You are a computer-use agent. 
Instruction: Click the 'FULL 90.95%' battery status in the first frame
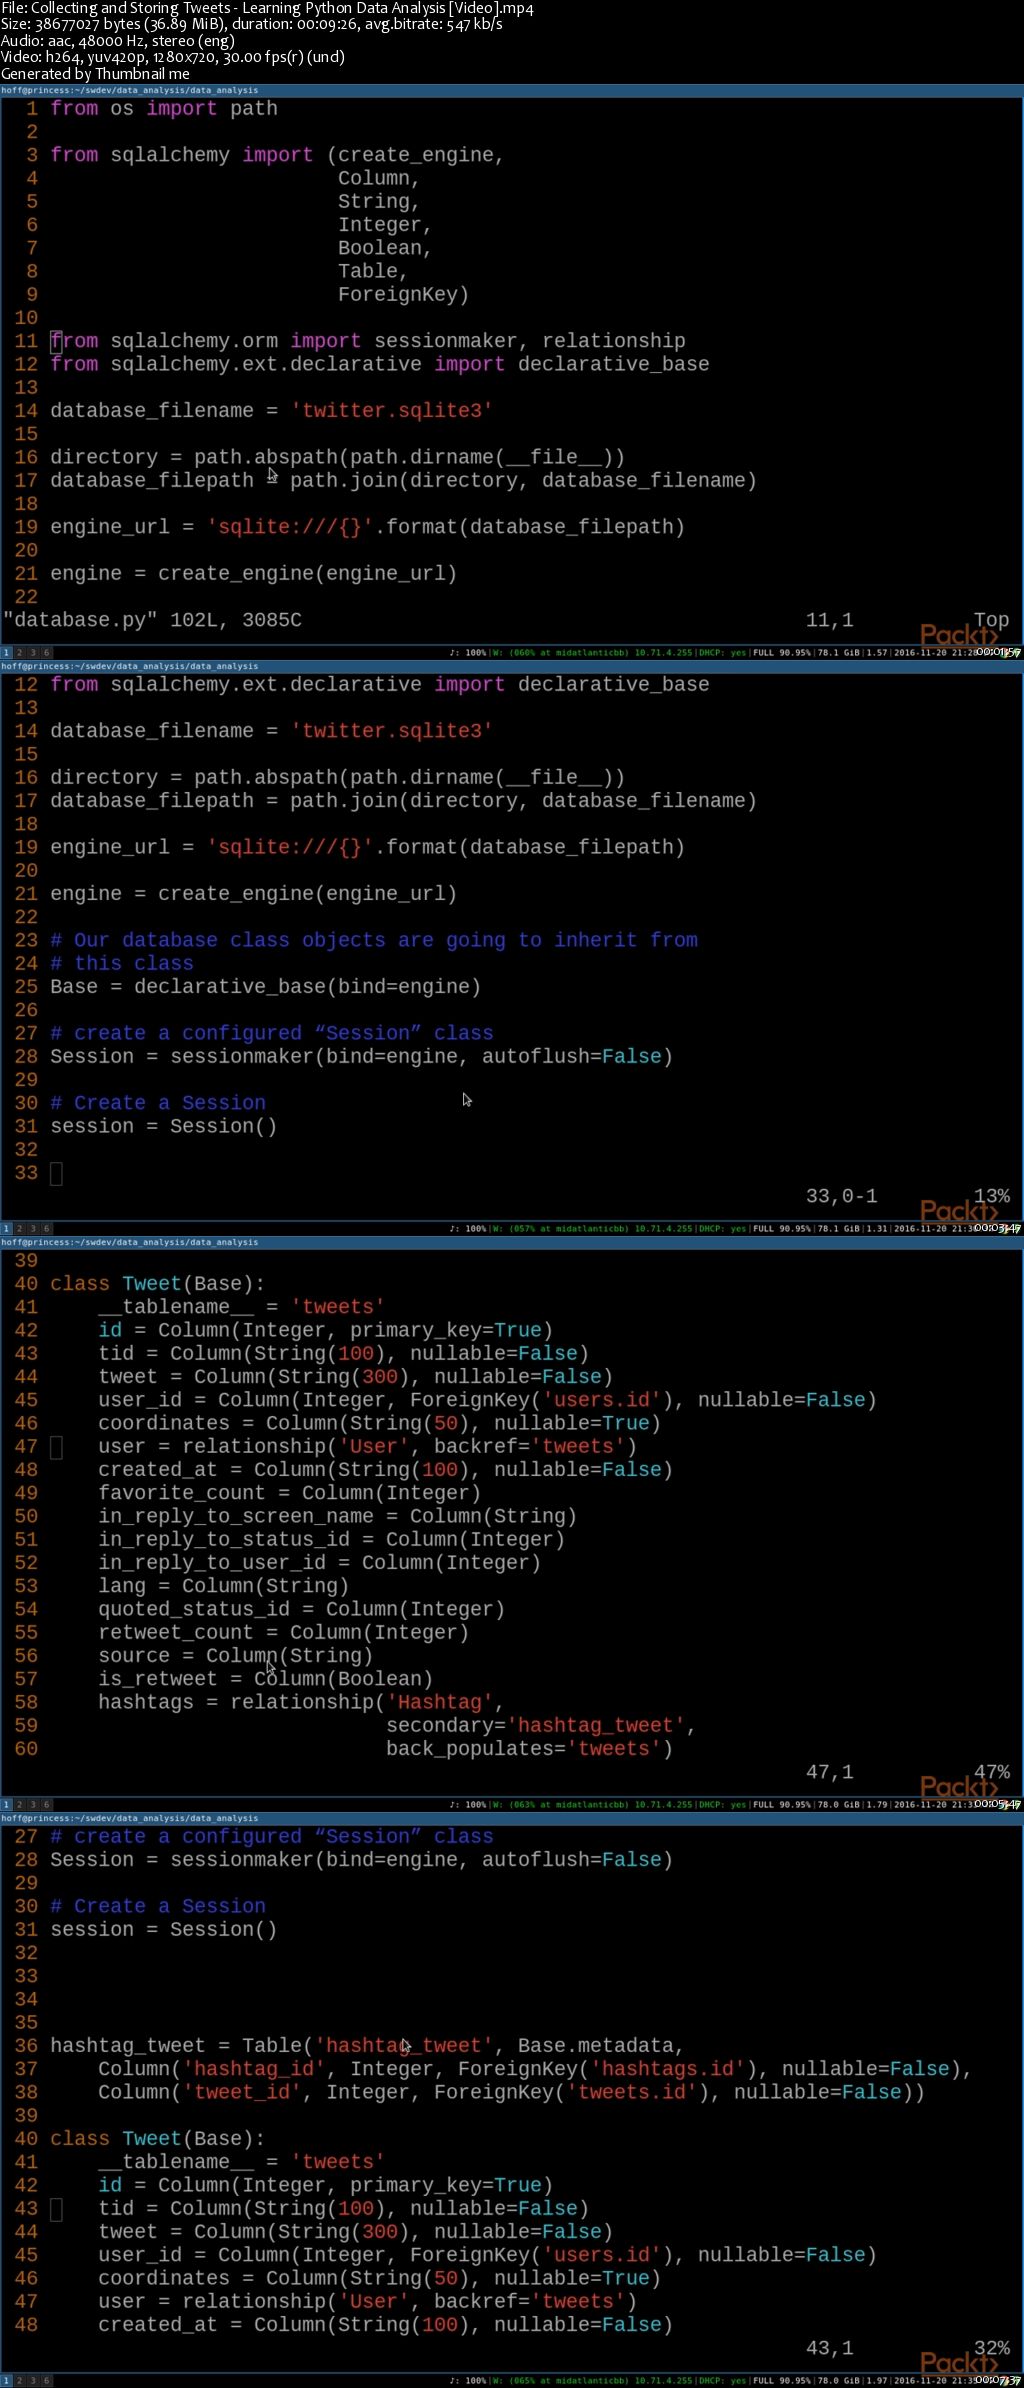click(782, 653)
